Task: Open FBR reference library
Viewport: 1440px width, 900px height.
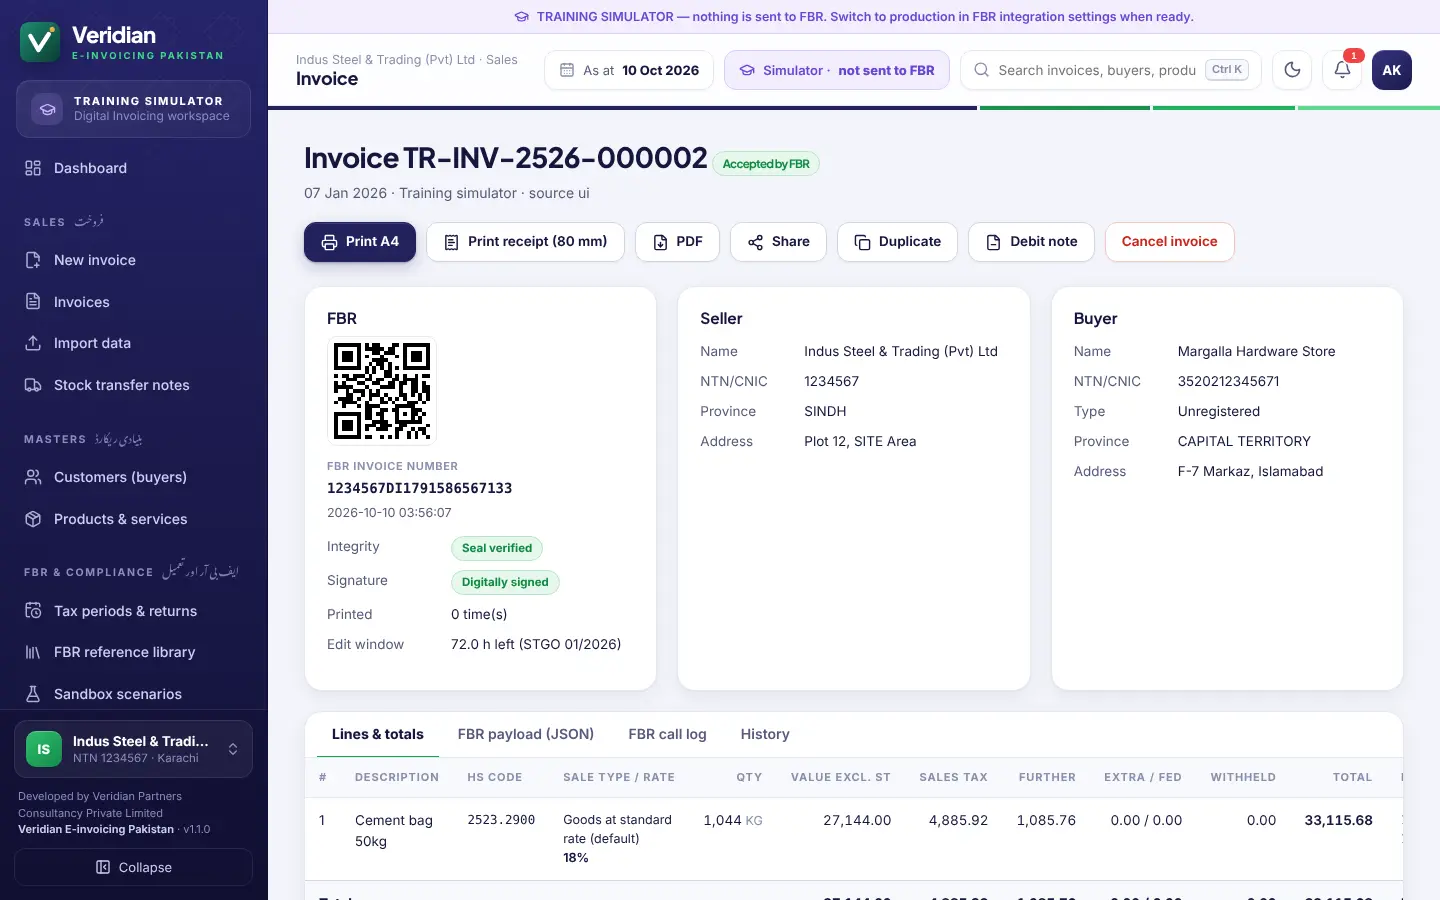Action: (x=134, y=652)
